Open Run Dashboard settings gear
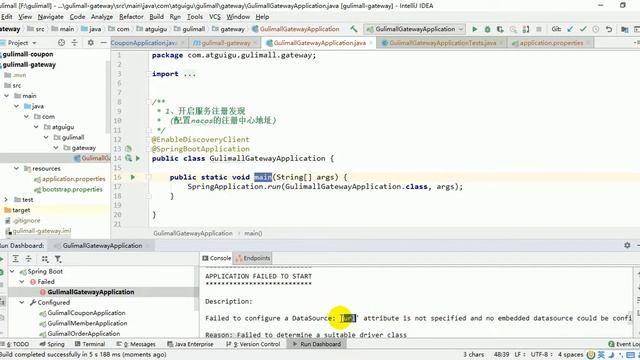Image resolution: width=640 pixels, height=360 pixels. coord(627,245)
